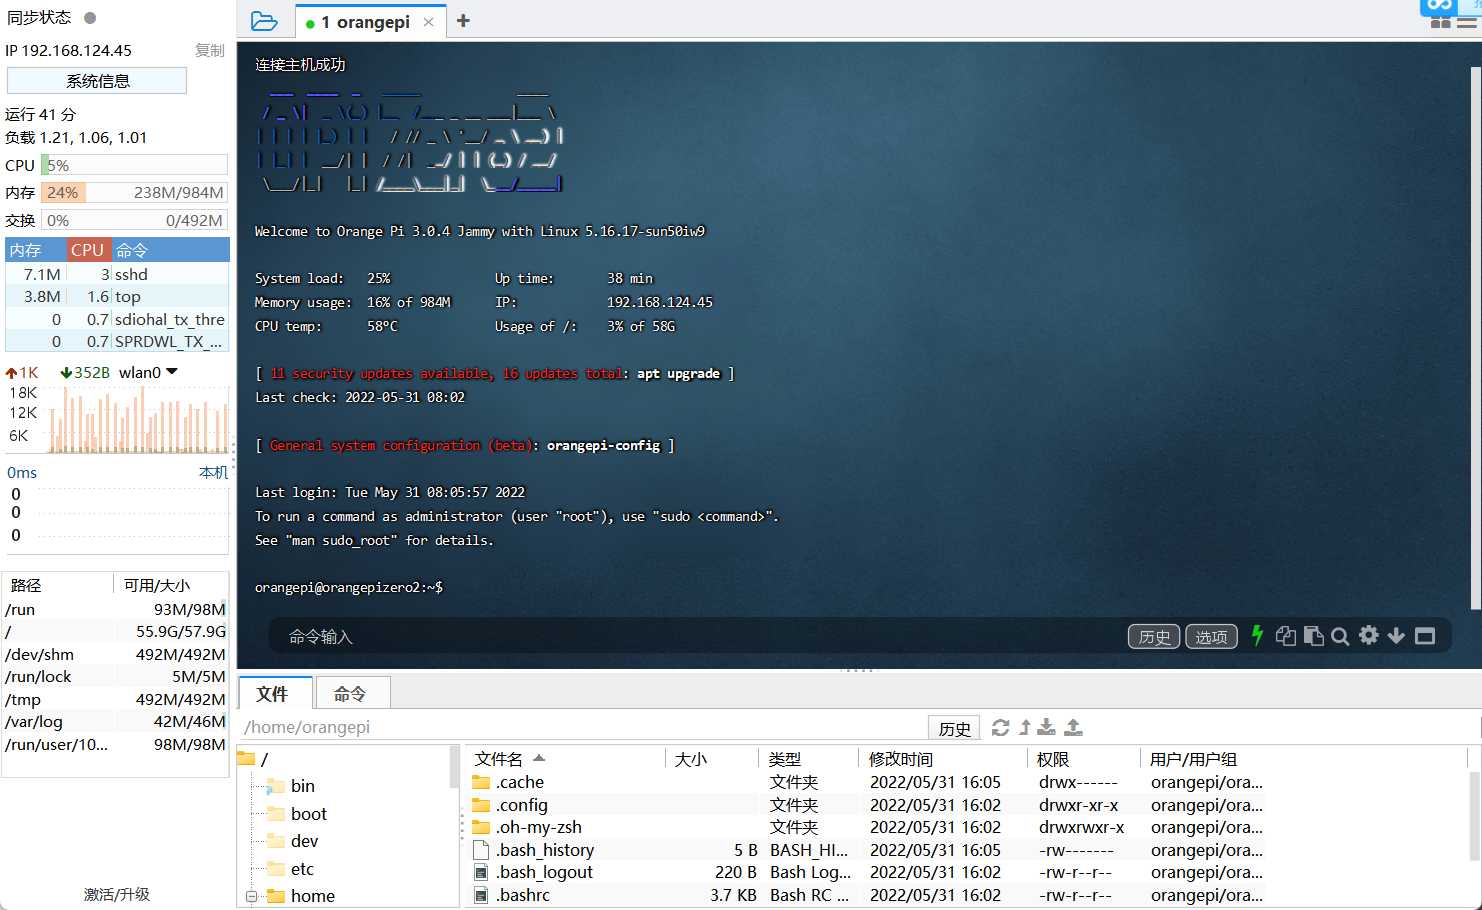Sort by 大小 column header
Image resolution: width=1482 pixels, height=910 pixels.
click(x=712, y=759)
